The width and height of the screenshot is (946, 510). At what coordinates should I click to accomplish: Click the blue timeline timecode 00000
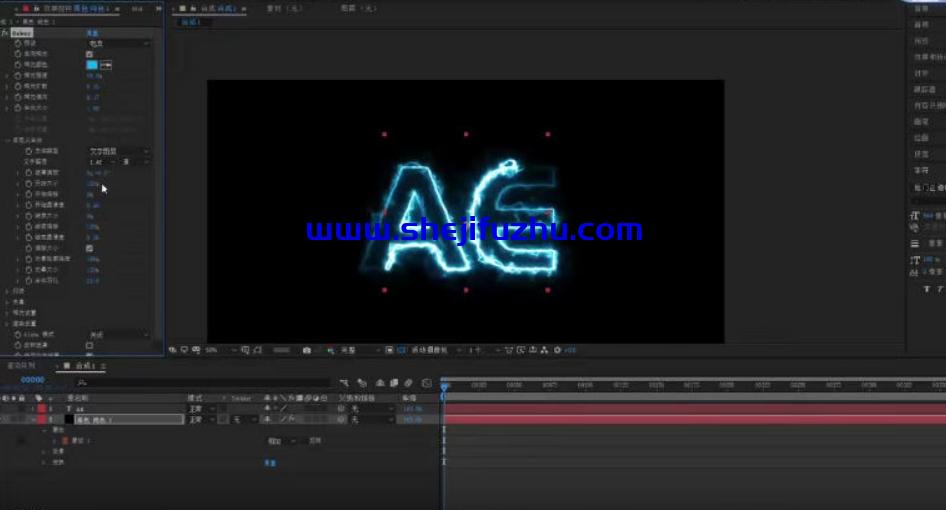[33, 380]
